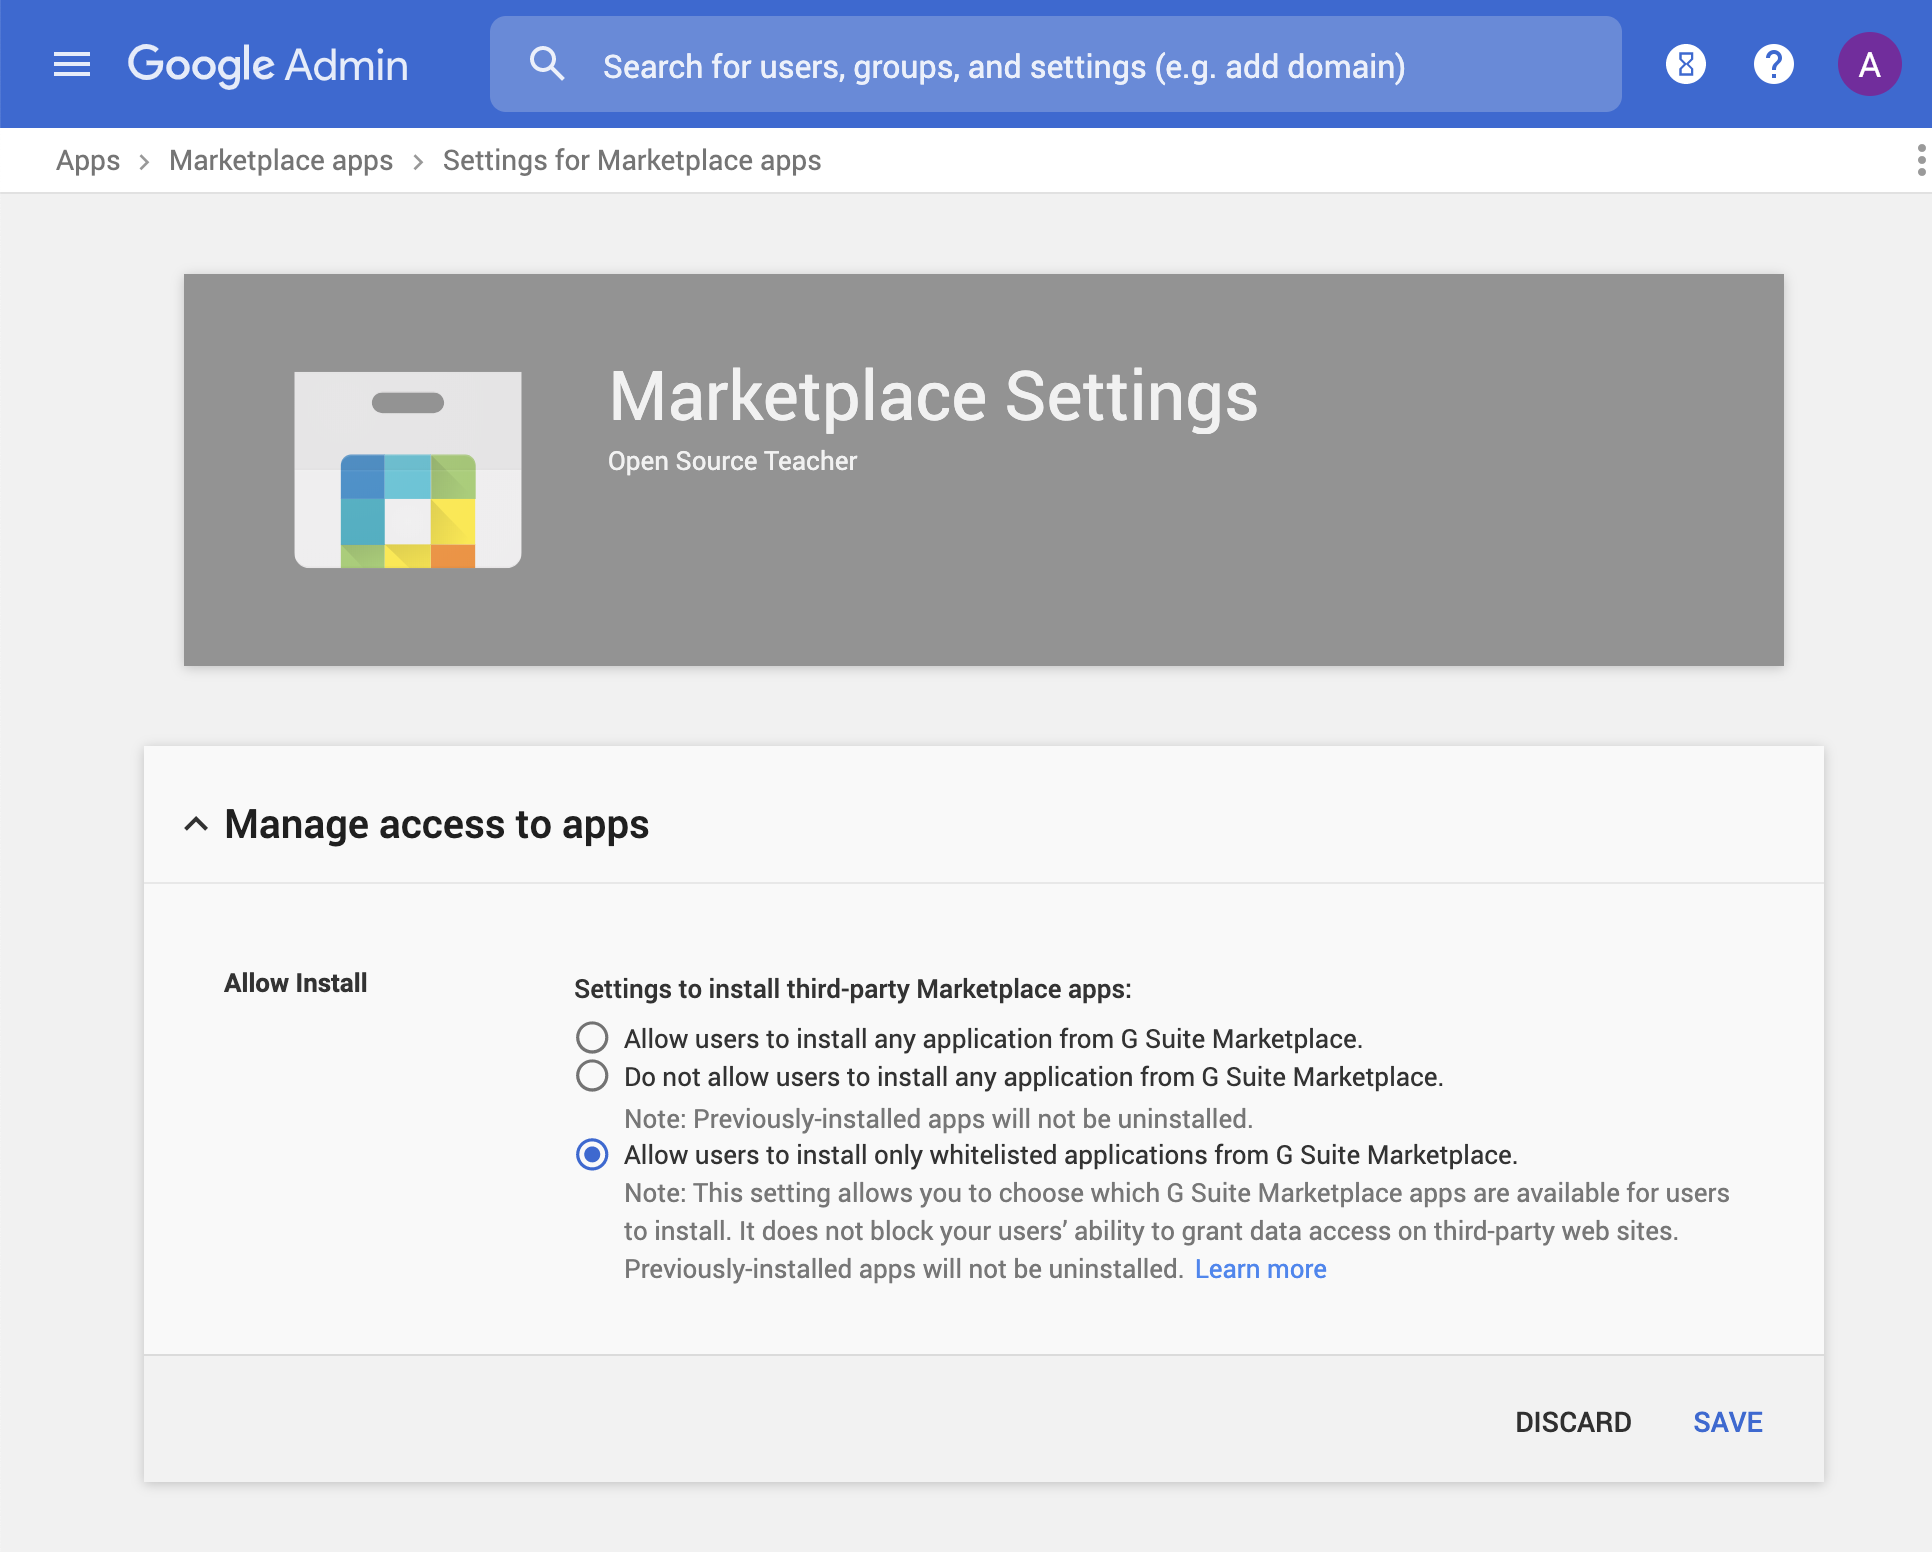Open the hourglass tasks icon
The height and width of the screenshot is (1552, 1932).
[x=1685, y=65]
